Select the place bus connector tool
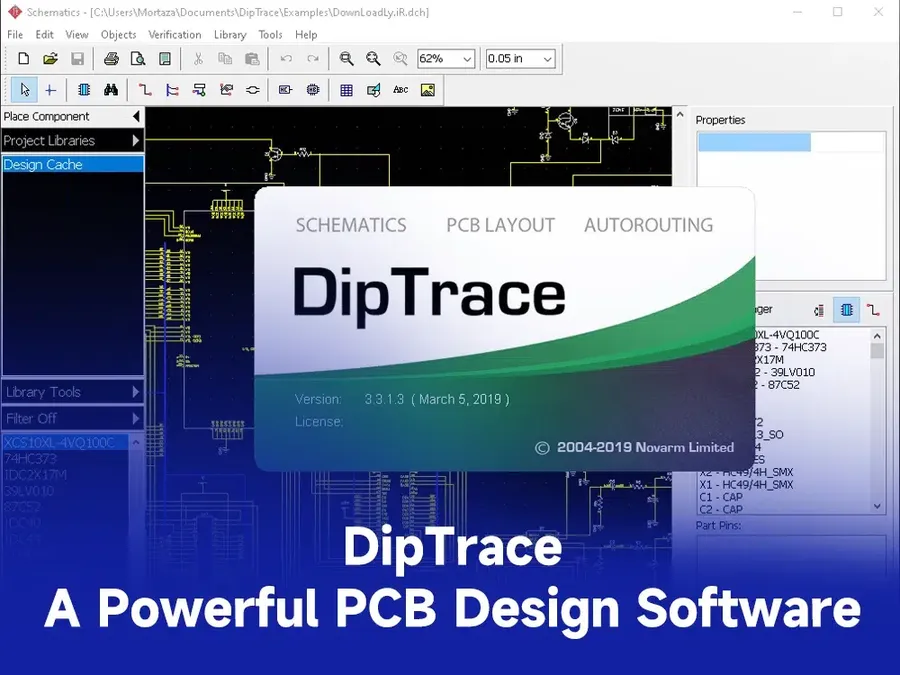Screen dimensions: 900x675 (199, 90)
